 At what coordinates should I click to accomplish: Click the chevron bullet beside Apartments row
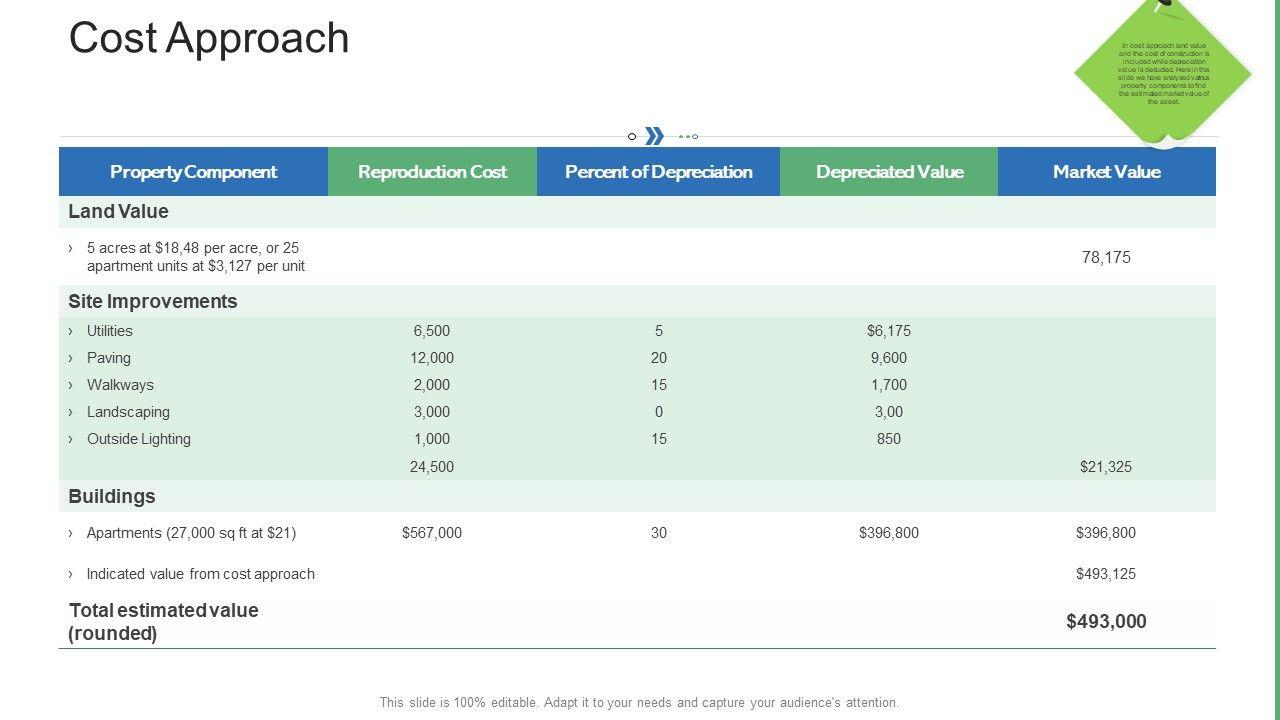coord(70,533)
